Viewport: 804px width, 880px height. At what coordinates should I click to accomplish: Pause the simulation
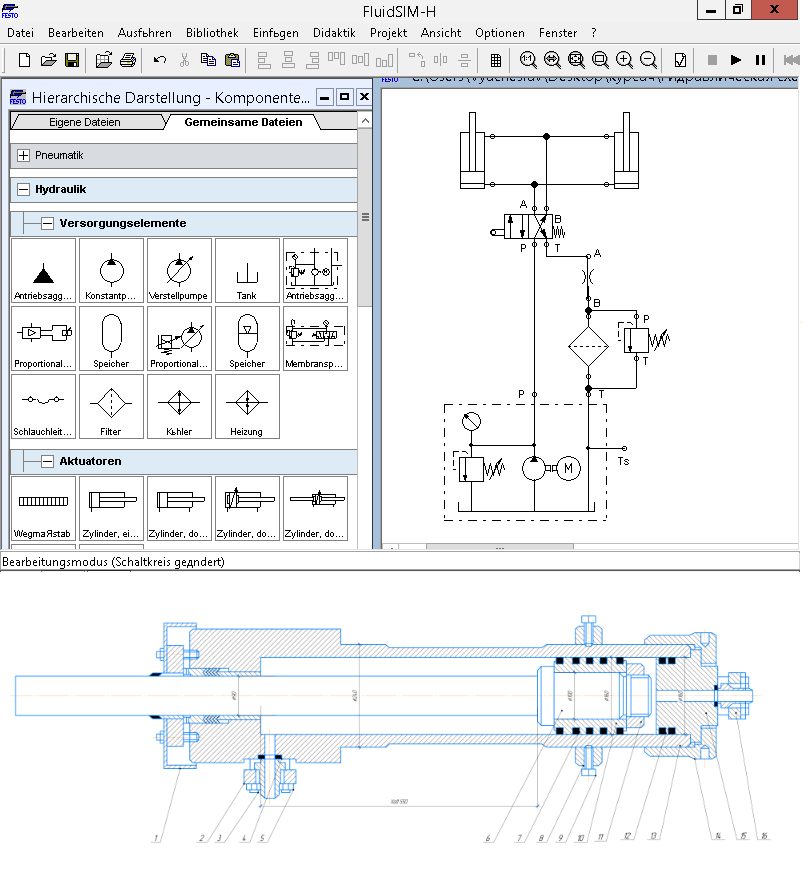pyautogui.click(x=760, y=59)
